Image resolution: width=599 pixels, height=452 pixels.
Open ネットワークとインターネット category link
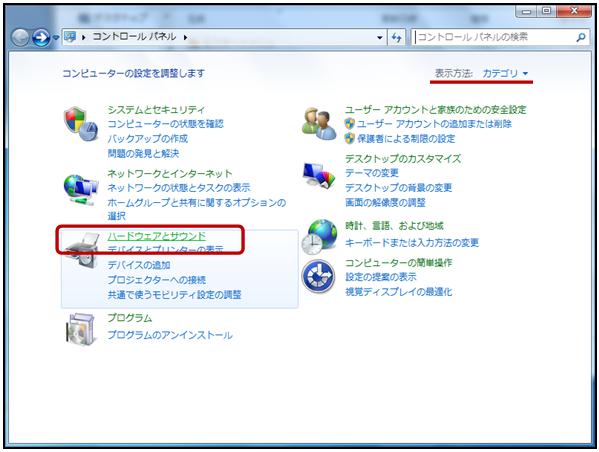(170, 173)
